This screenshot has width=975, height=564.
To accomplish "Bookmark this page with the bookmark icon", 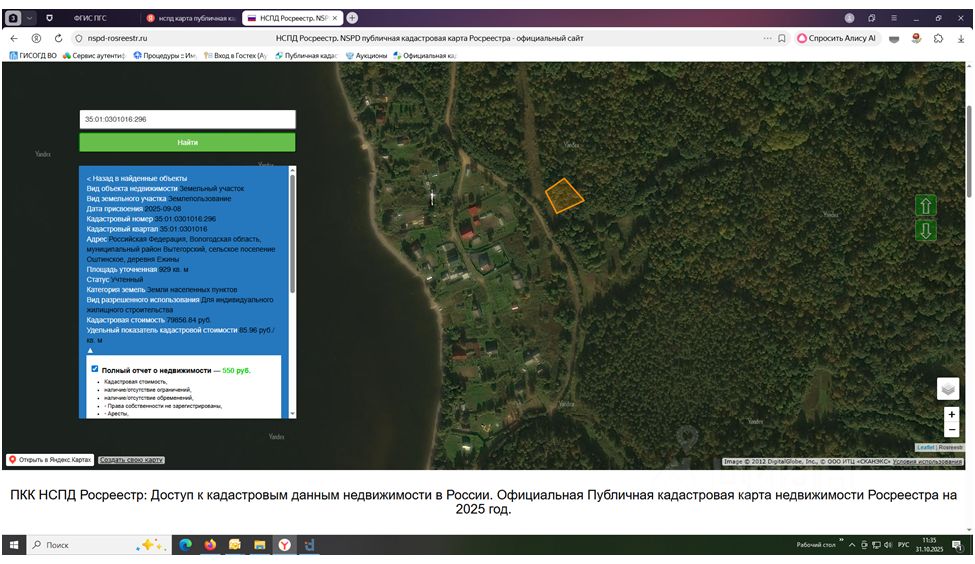I will tap(782, 39).
